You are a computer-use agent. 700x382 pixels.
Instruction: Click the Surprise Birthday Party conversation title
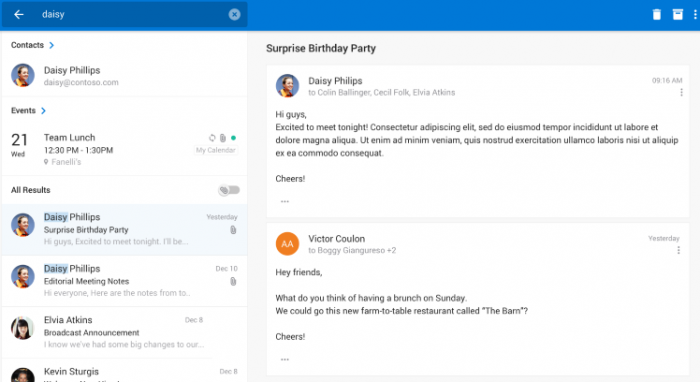coord(321,48)
